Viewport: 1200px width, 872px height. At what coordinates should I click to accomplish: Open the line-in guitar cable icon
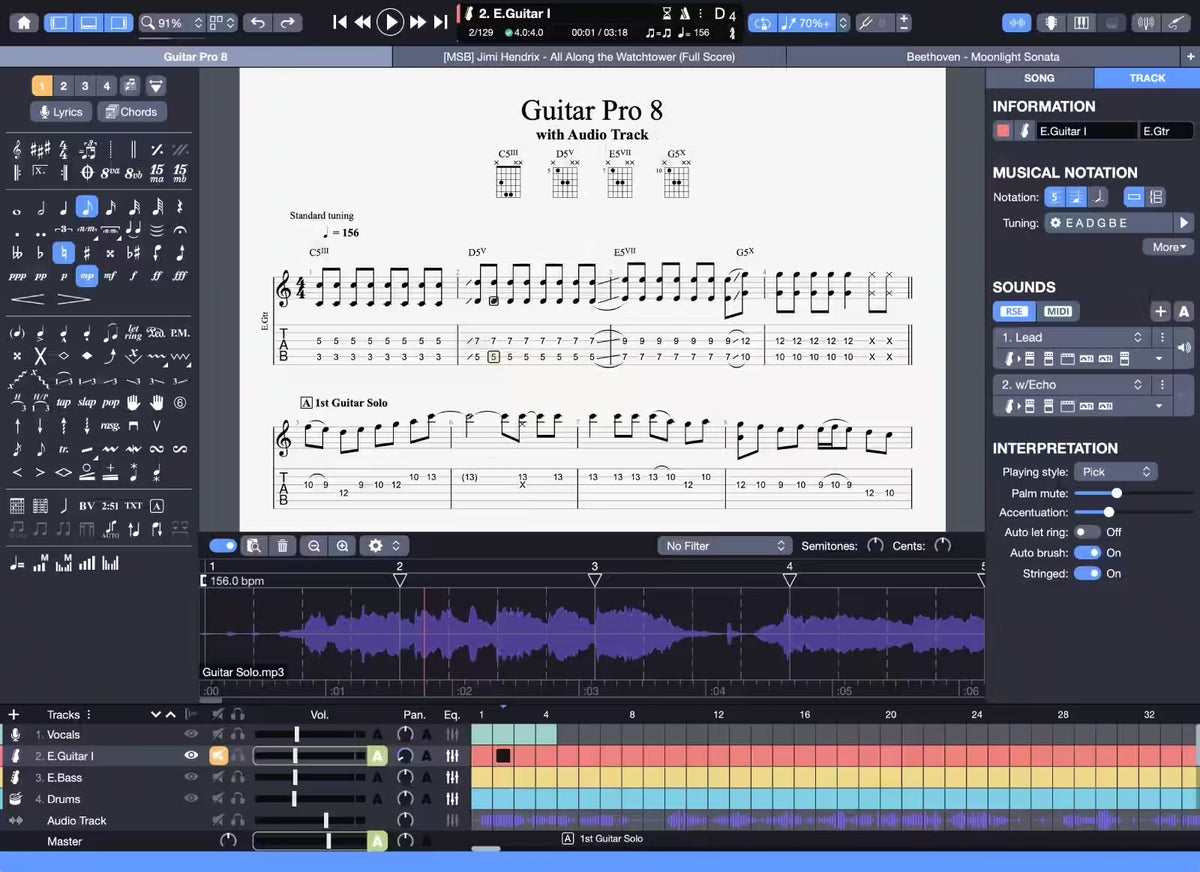[1177, 22]
